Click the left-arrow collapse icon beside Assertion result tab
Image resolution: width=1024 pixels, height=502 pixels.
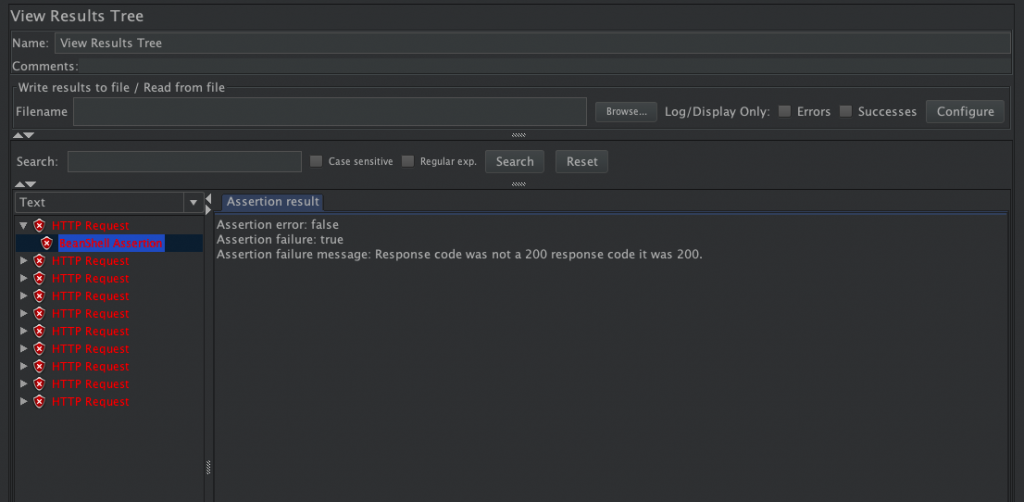click(208, 203)
